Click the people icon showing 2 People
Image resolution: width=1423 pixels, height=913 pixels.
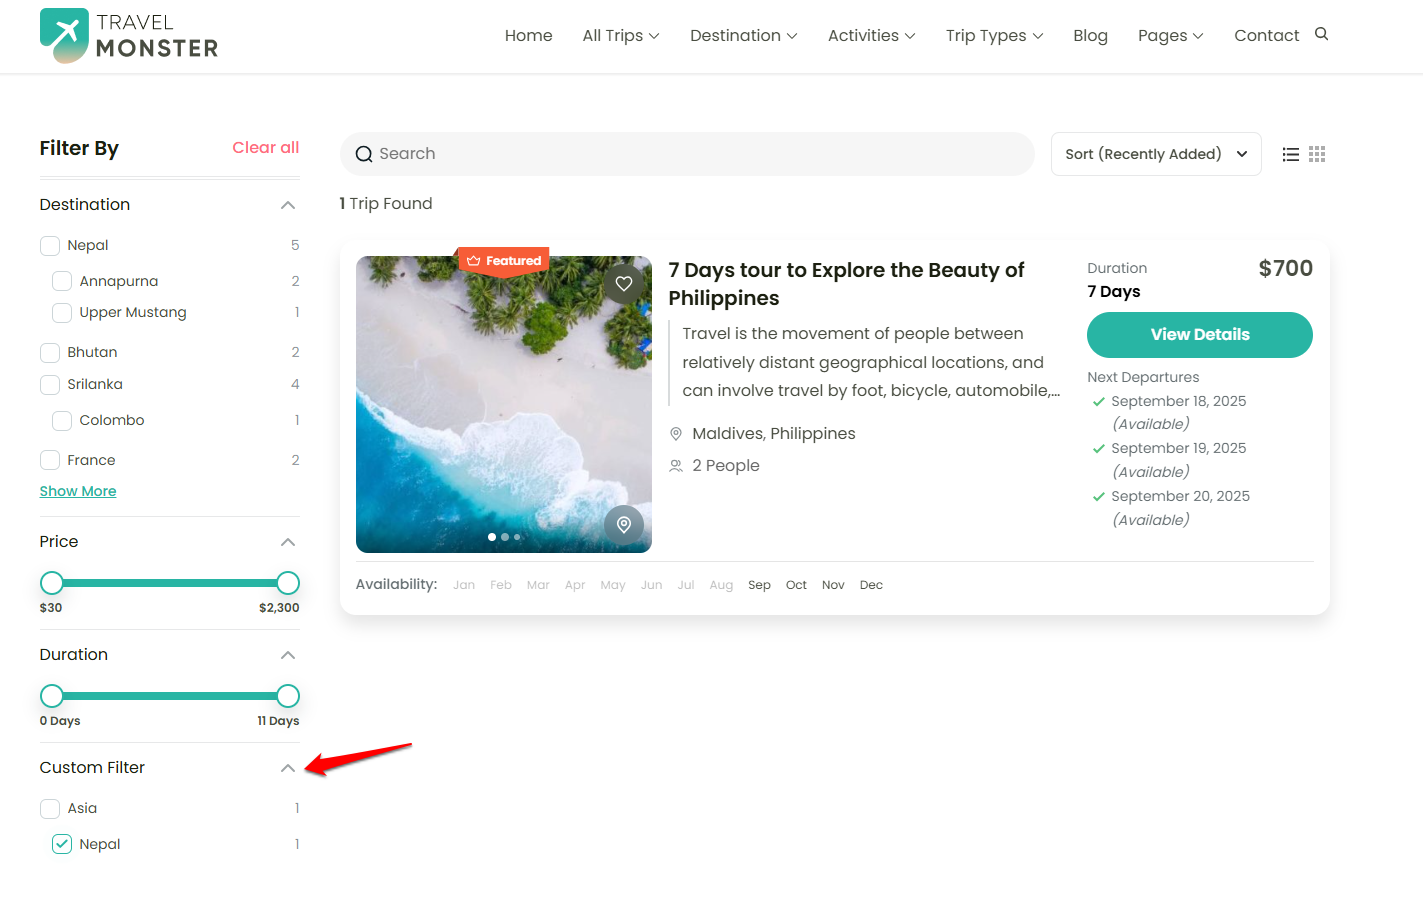pyautogui.click(x=676, y=465)
